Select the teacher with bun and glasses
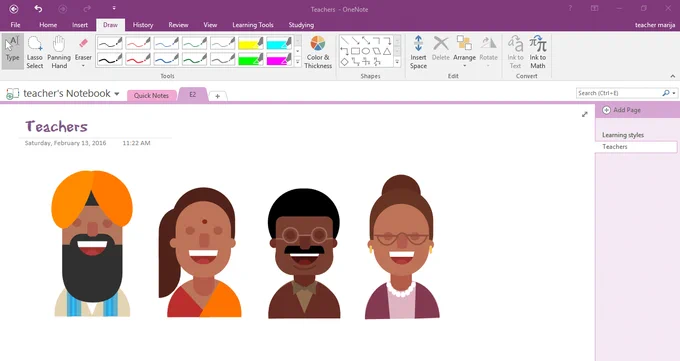The height and width of the screenshot is (361, 680). [x=402, y=247]
